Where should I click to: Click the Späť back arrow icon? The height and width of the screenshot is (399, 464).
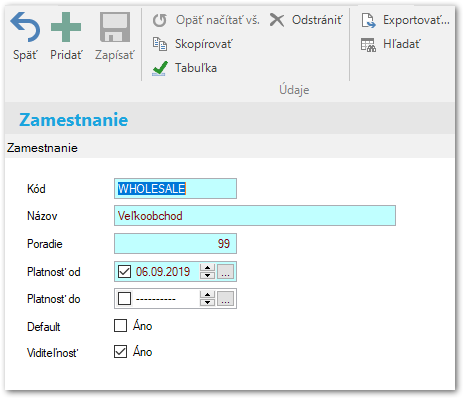[25, 27]
